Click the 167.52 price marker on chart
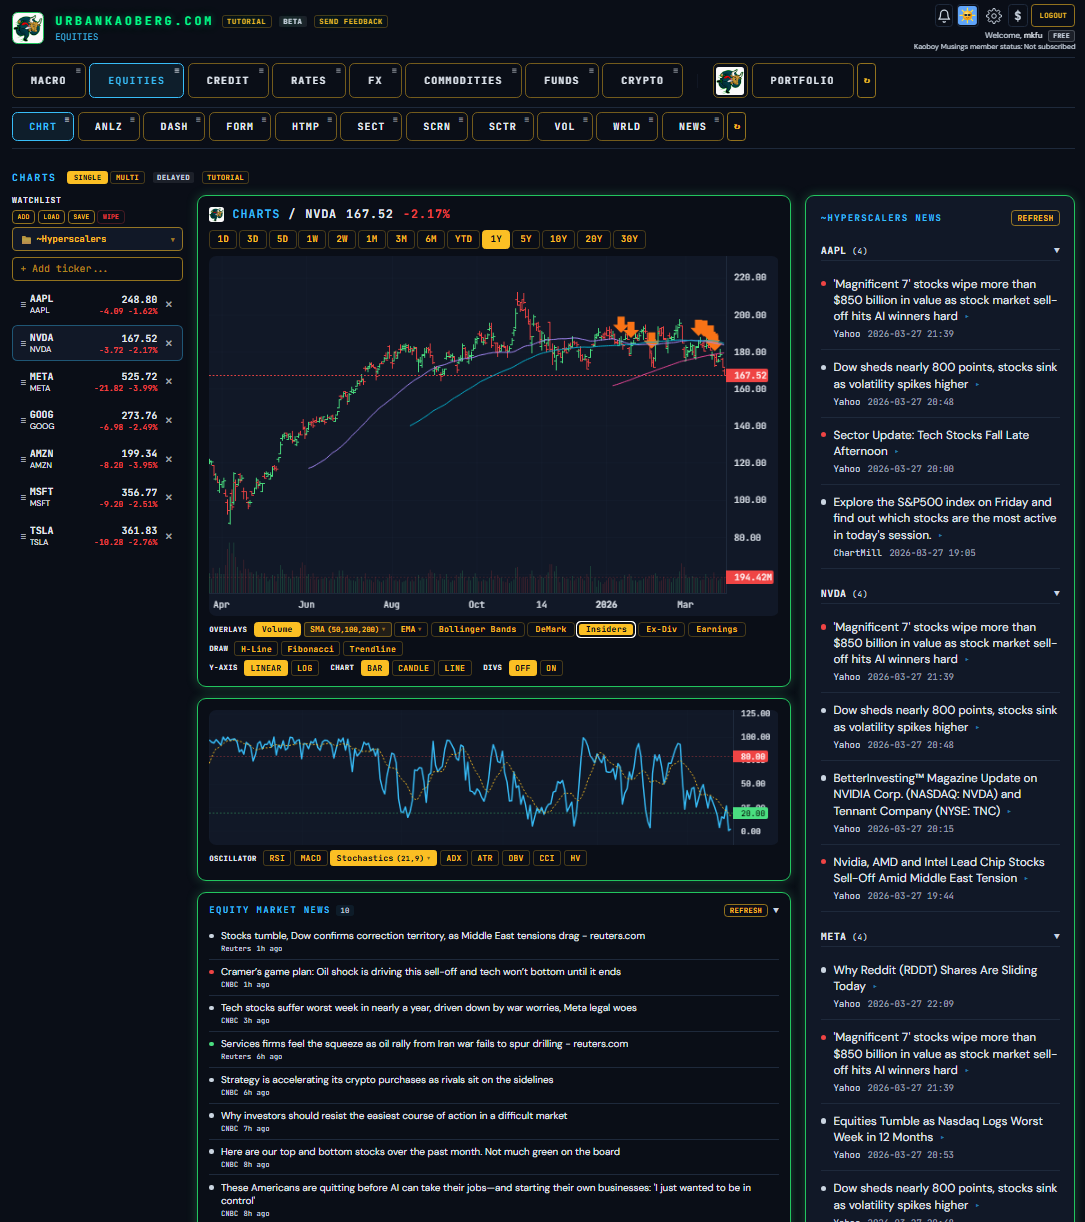1085x1222 pixels. pyautogui.click(x=749, y=375)
